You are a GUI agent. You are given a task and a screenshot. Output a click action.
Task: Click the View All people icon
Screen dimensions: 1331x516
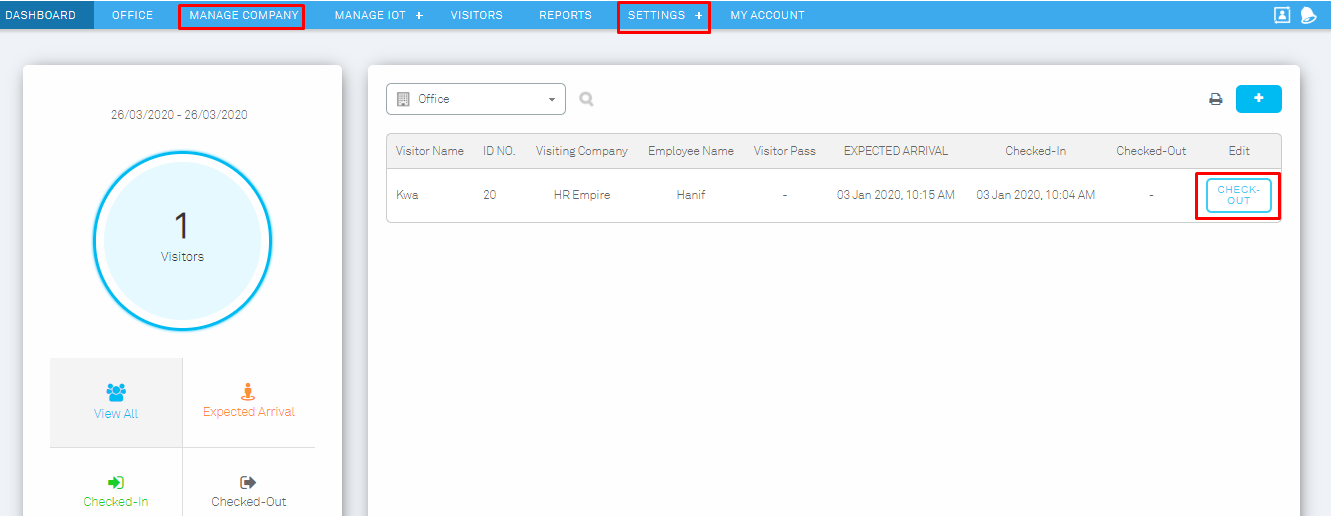[116, 392]
